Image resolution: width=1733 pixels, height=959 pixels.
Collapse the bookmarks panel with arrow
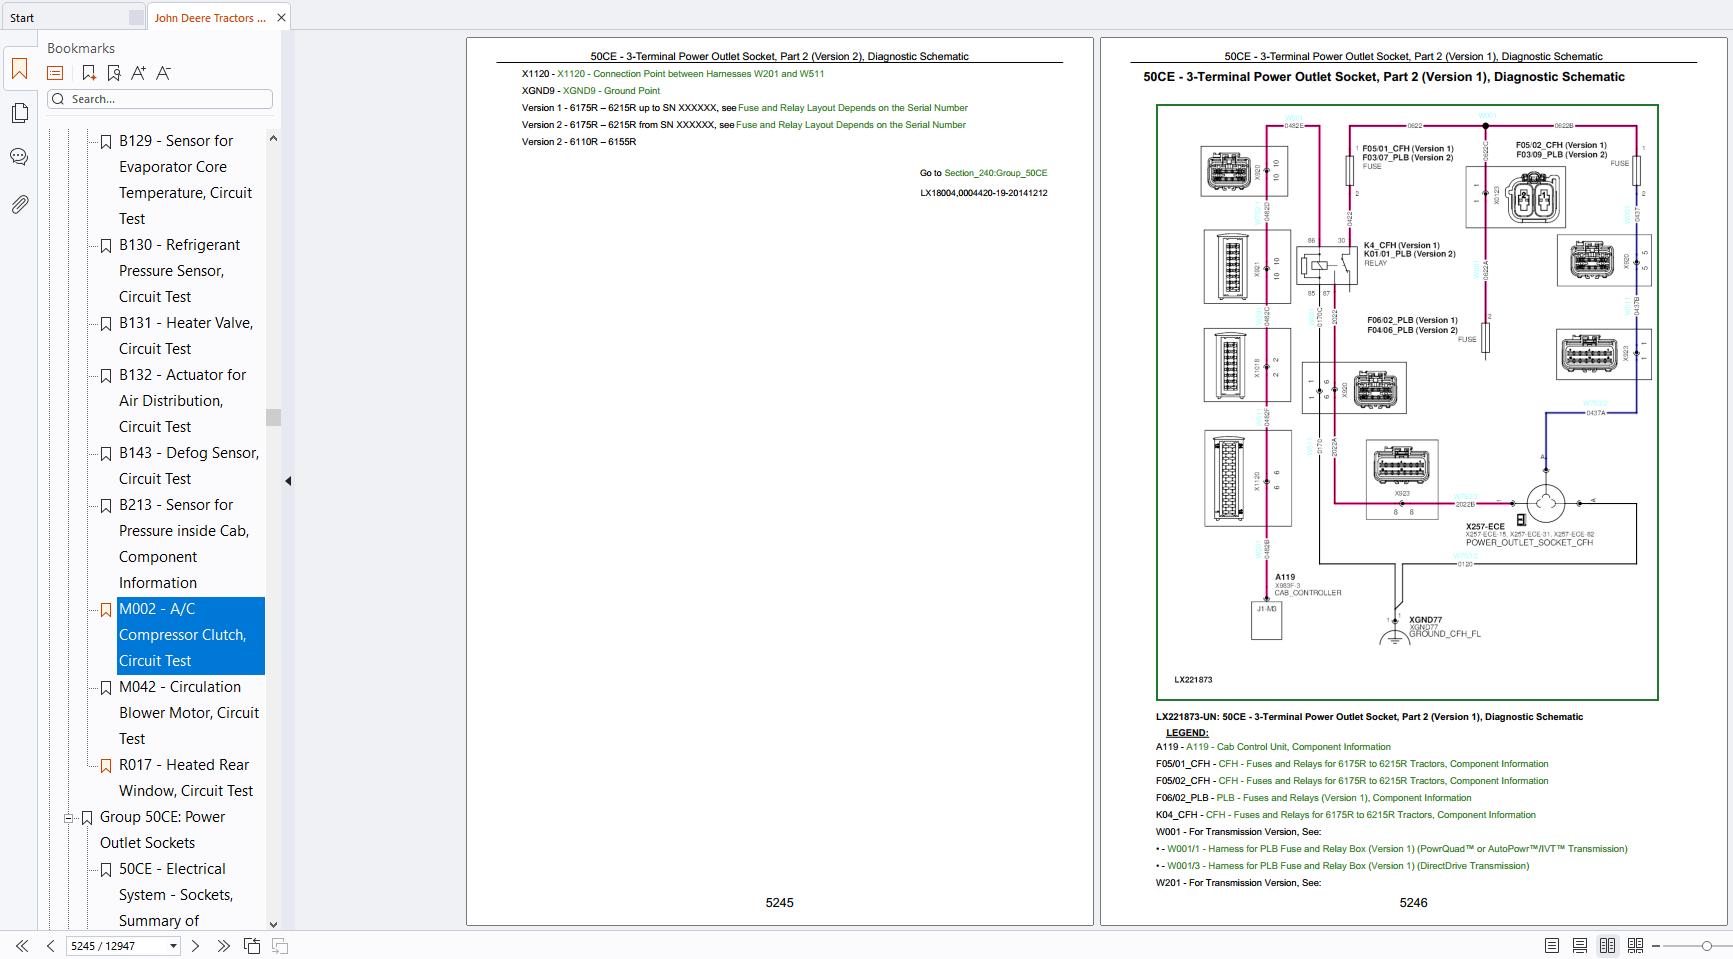point(288,481)
